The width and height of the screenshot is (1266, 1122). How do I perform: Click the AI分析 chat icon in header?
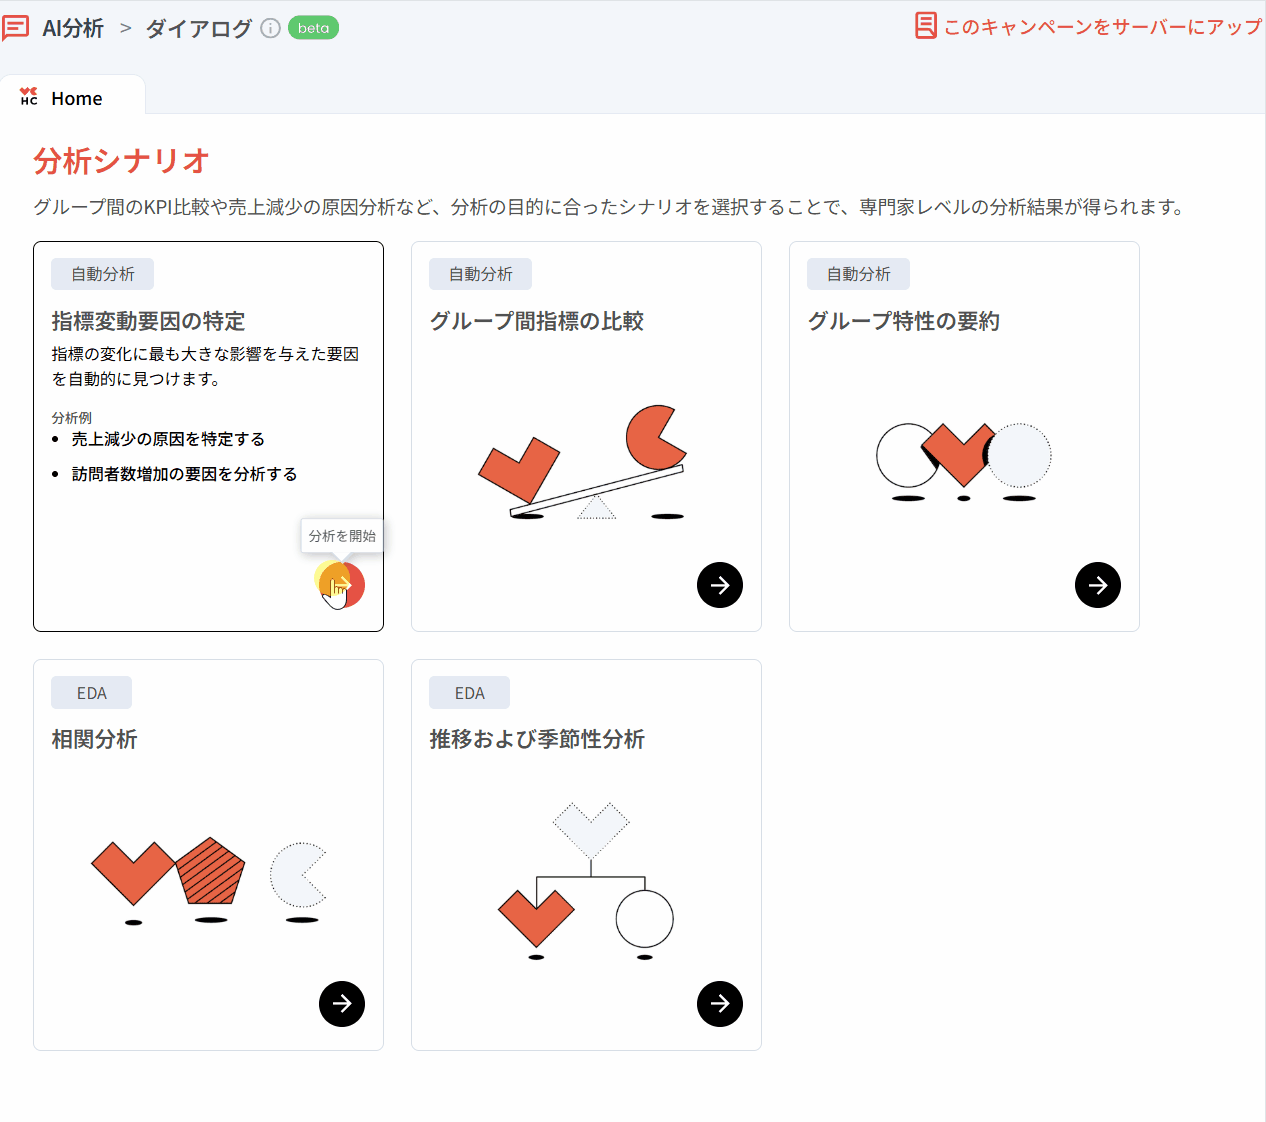pos(16,28)
